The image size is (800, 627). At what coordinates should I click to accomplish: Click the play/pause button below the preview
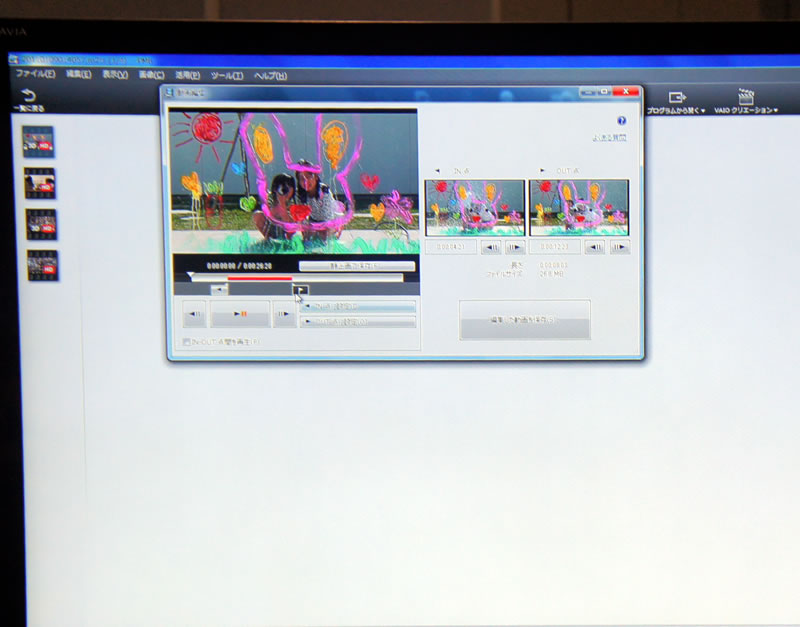tap(240, 314)
